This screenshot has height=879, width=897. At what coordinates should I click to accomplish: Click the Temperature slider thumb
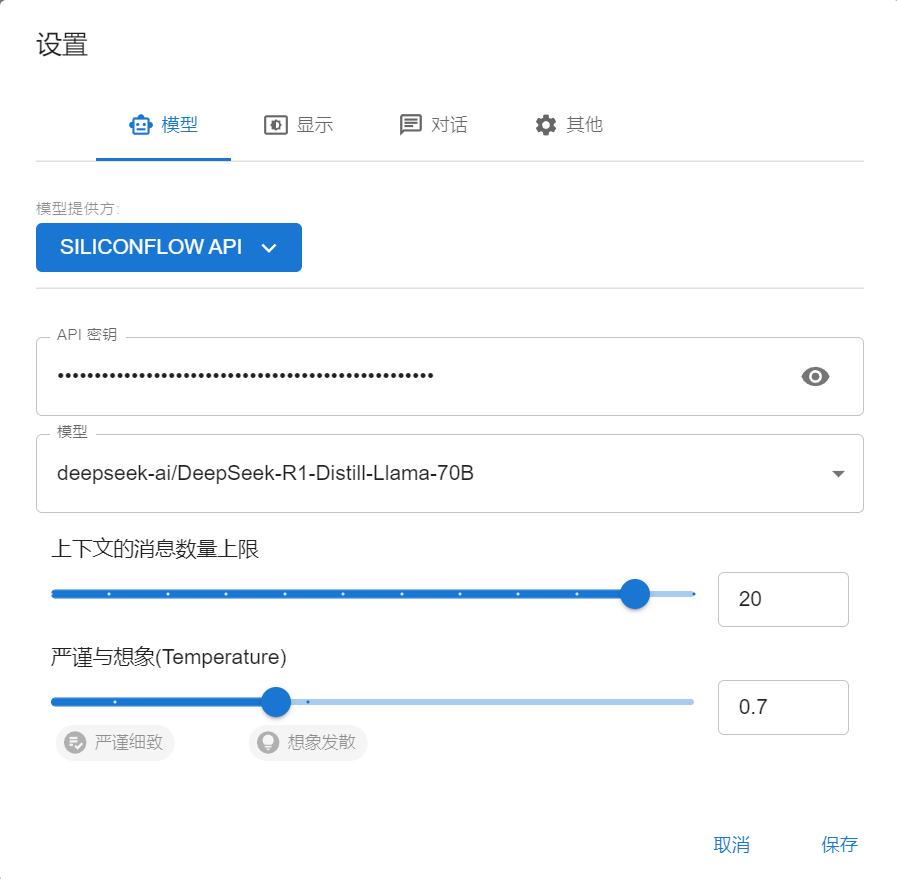pos(276,702)
